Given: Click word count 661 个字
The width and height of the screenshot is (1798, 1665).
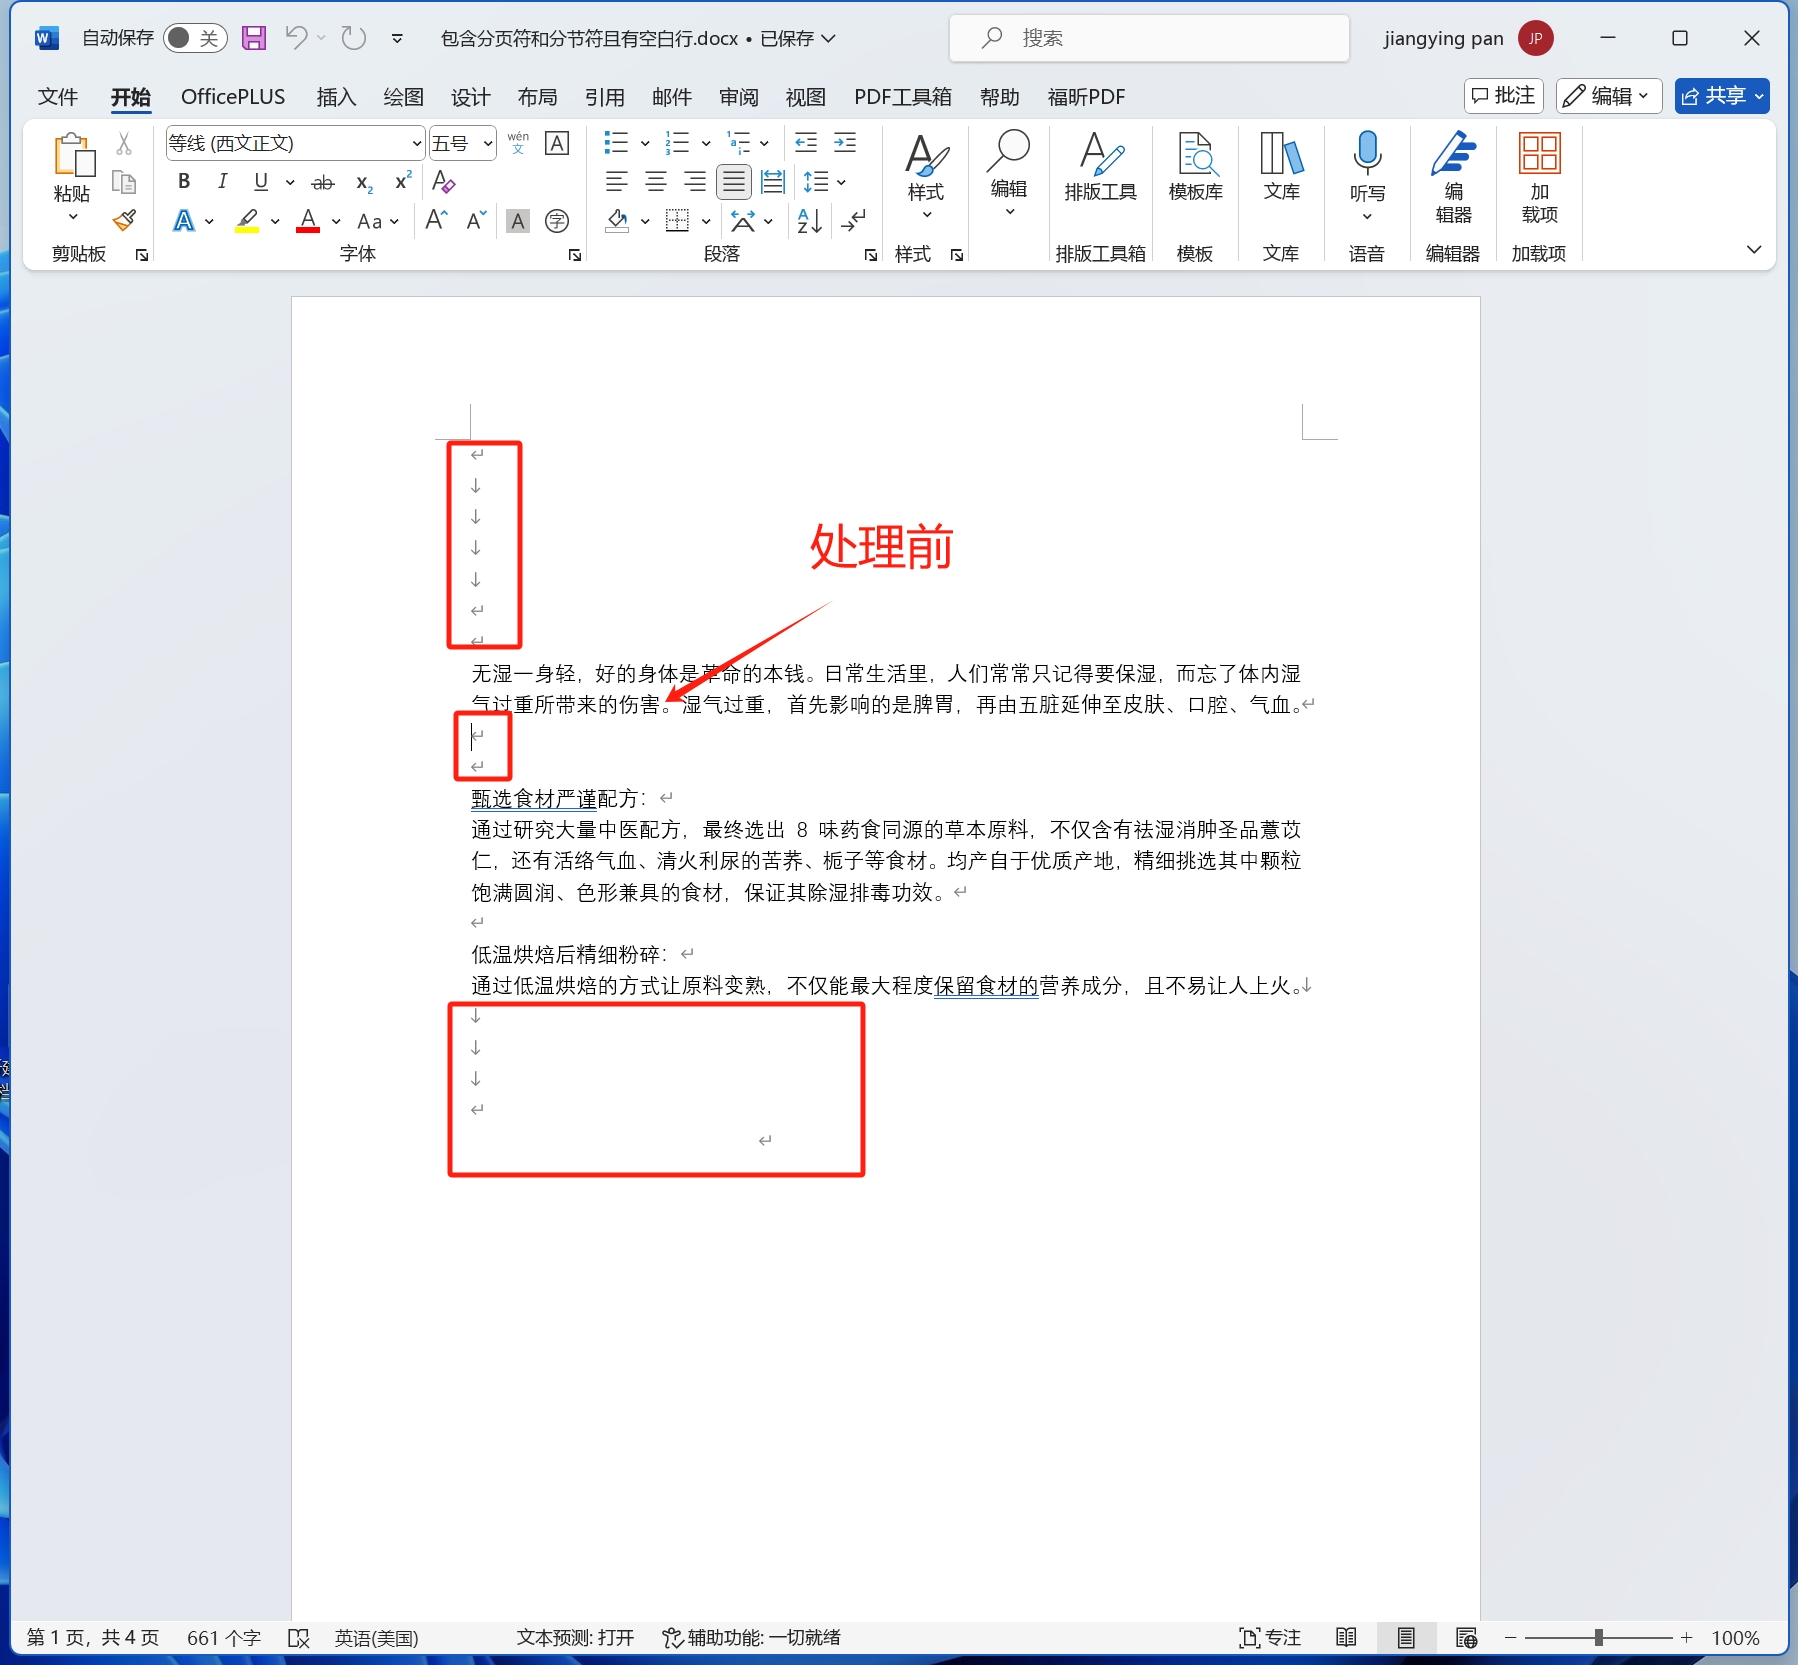Looking at the screenshot, I should [x=224, y=1638].
